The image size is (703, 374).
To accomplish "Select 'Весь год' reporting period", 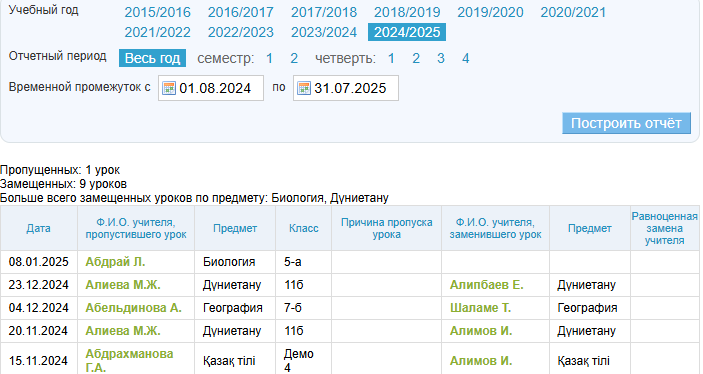I will click(x=152, y=58).
